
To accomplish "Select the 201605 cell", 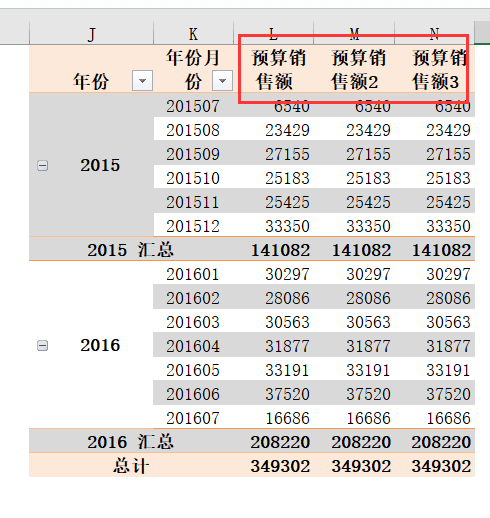I will pos(193,370).
